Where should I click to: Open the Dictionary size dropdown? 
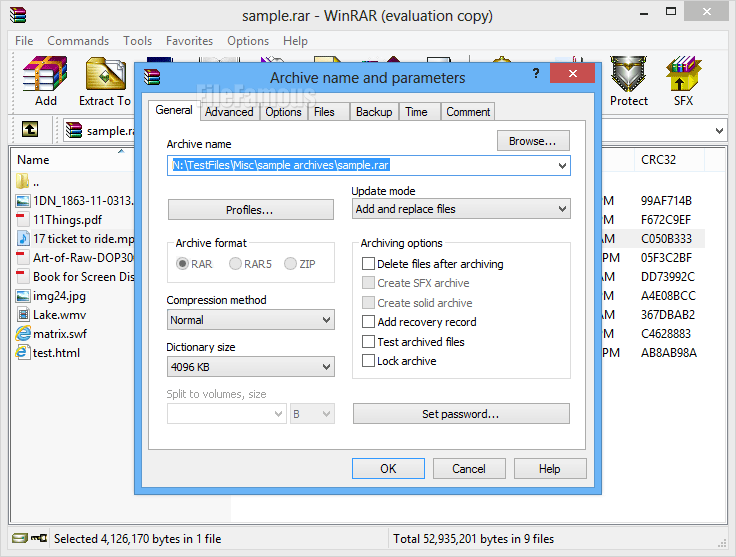pyautogui.click(x=251, y=367)
